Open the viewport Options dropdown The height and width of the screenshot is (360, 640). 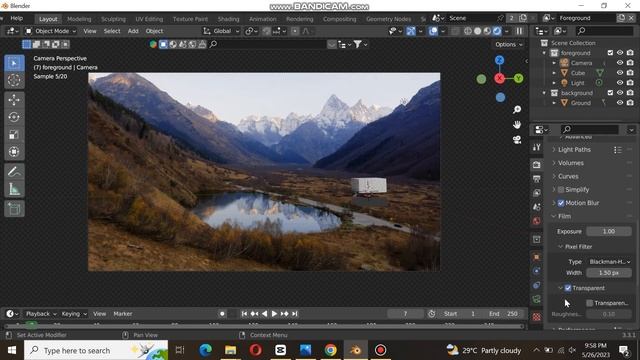point(509,44)
